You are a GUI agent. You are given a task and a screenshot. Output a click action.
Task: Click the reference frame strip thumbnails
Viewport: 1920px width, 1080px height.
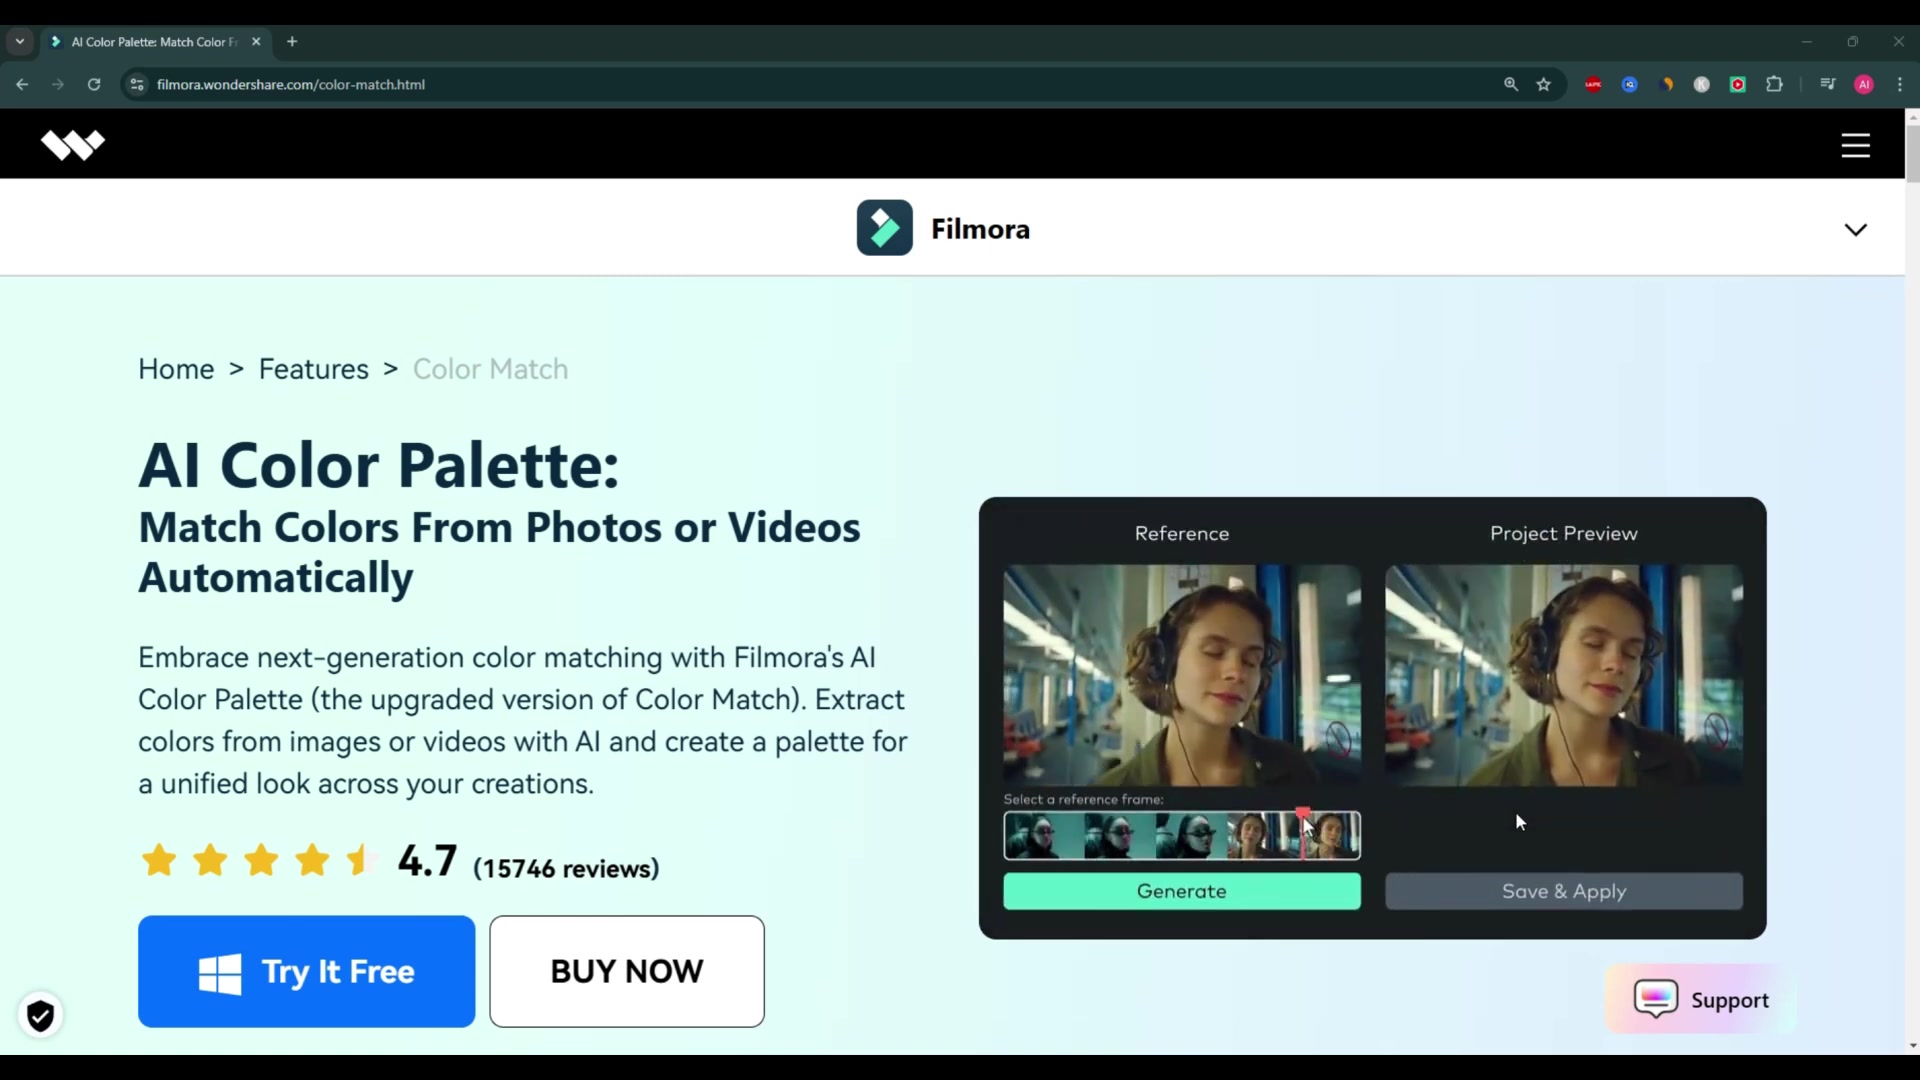(x=1182, y=835)
